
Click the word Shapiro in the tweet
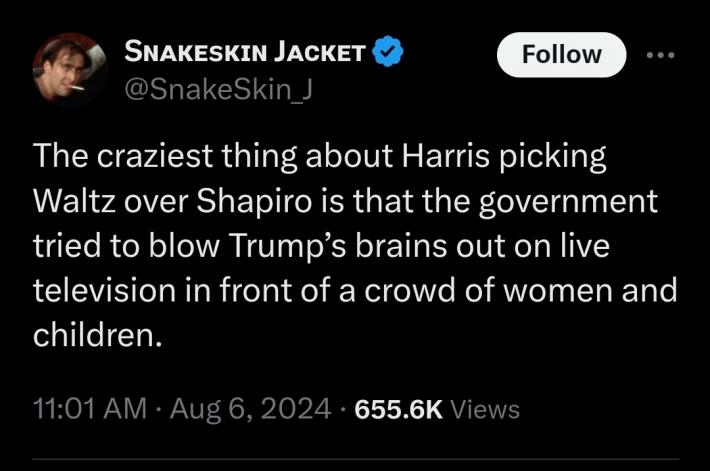[254, 202]
